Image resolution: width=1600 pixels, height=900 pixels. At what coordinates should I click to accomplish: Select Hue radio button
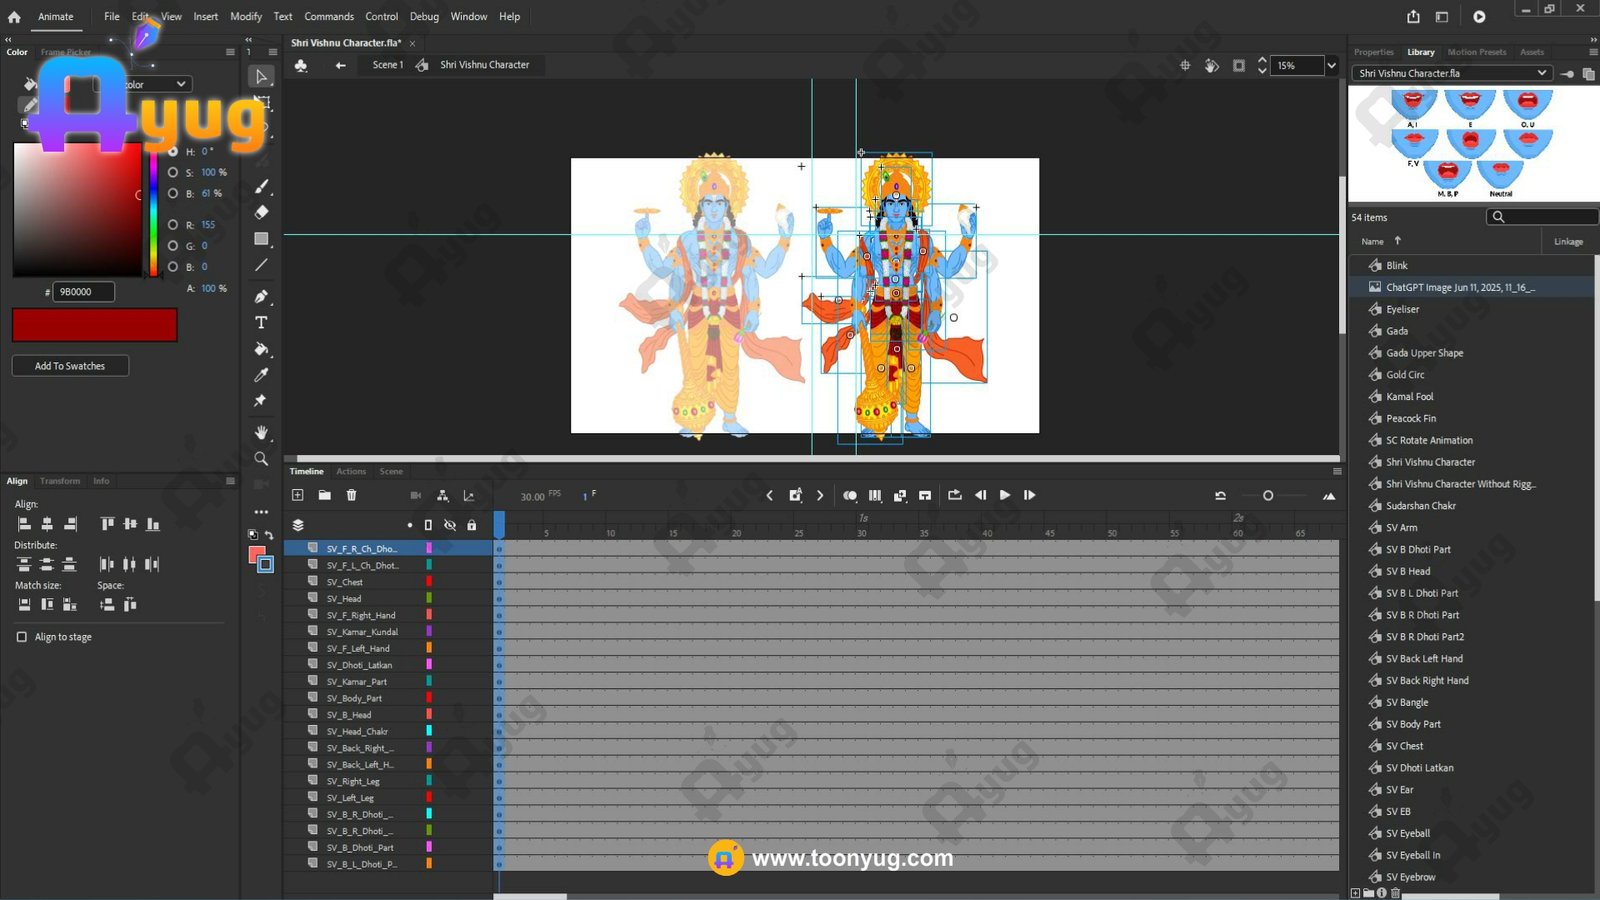pos(173,151)
